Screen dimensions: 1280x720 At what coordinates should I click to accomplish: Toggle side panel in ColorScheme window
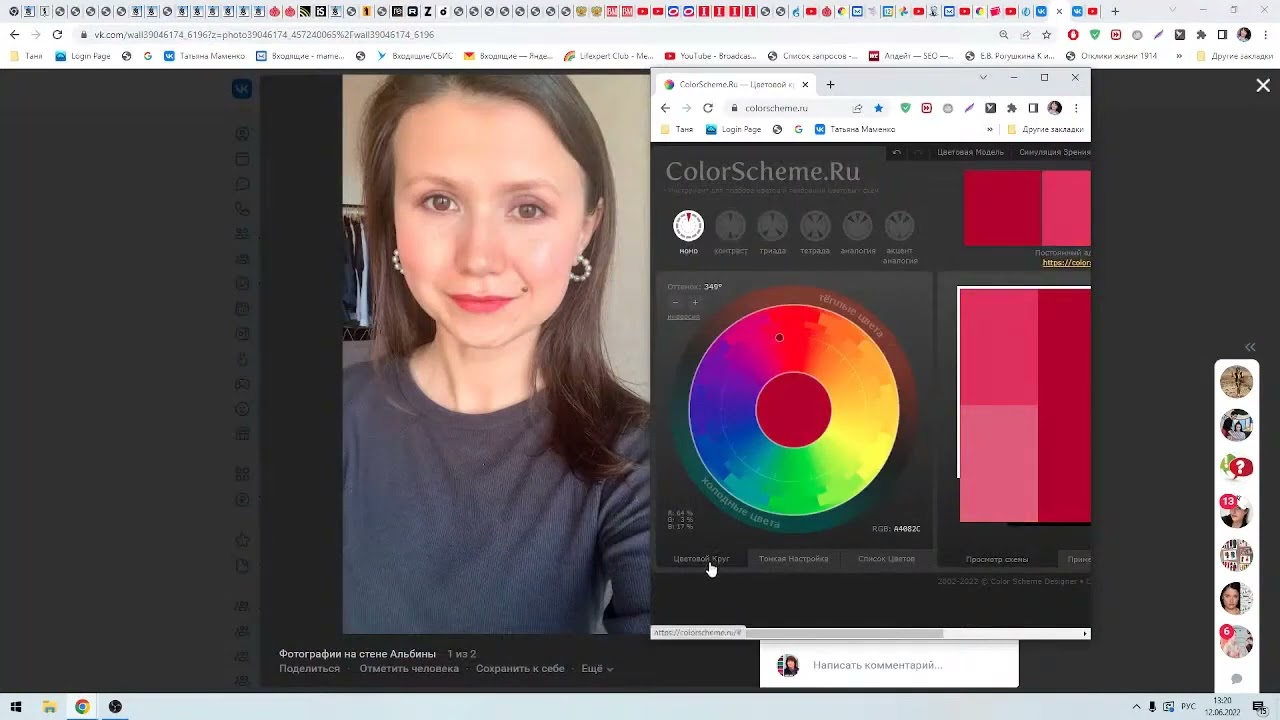tap(1033, 108)
